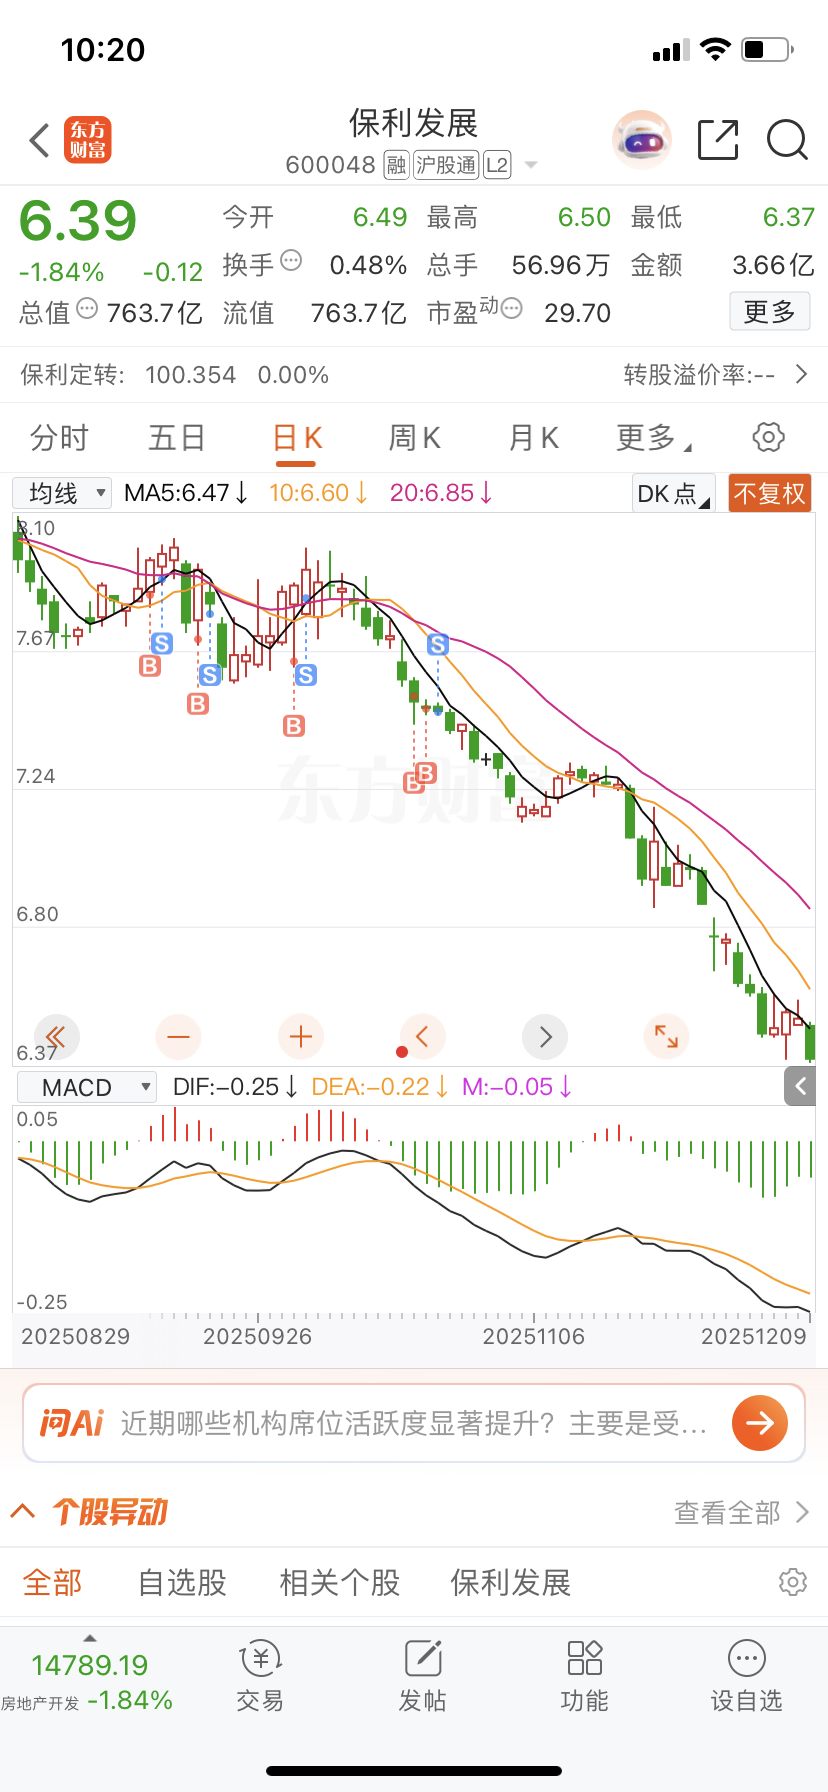Open the 功能 functions button
Viewport: 828px width, 1792px height.
click(x=585, y=1676)
